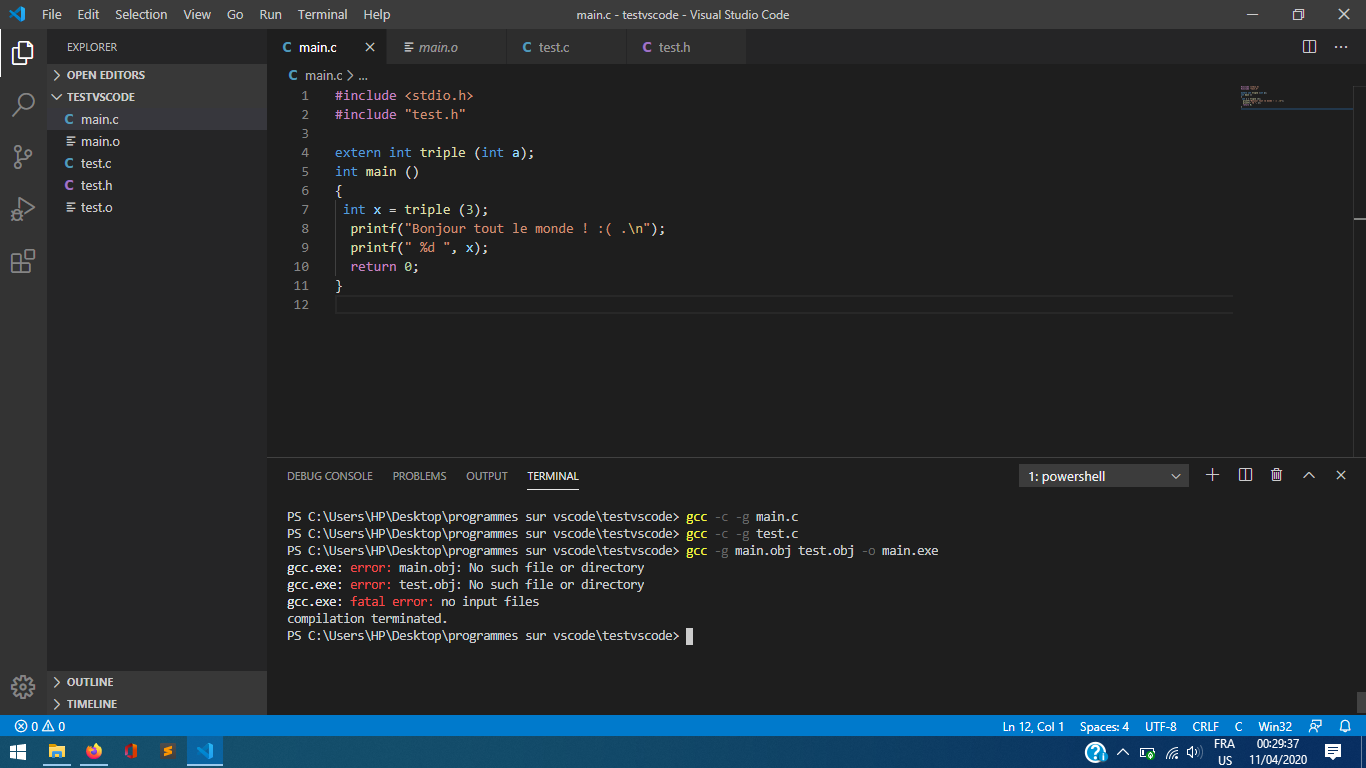
Task: Kill the terminal using the trash icon
Action: 1276,475
